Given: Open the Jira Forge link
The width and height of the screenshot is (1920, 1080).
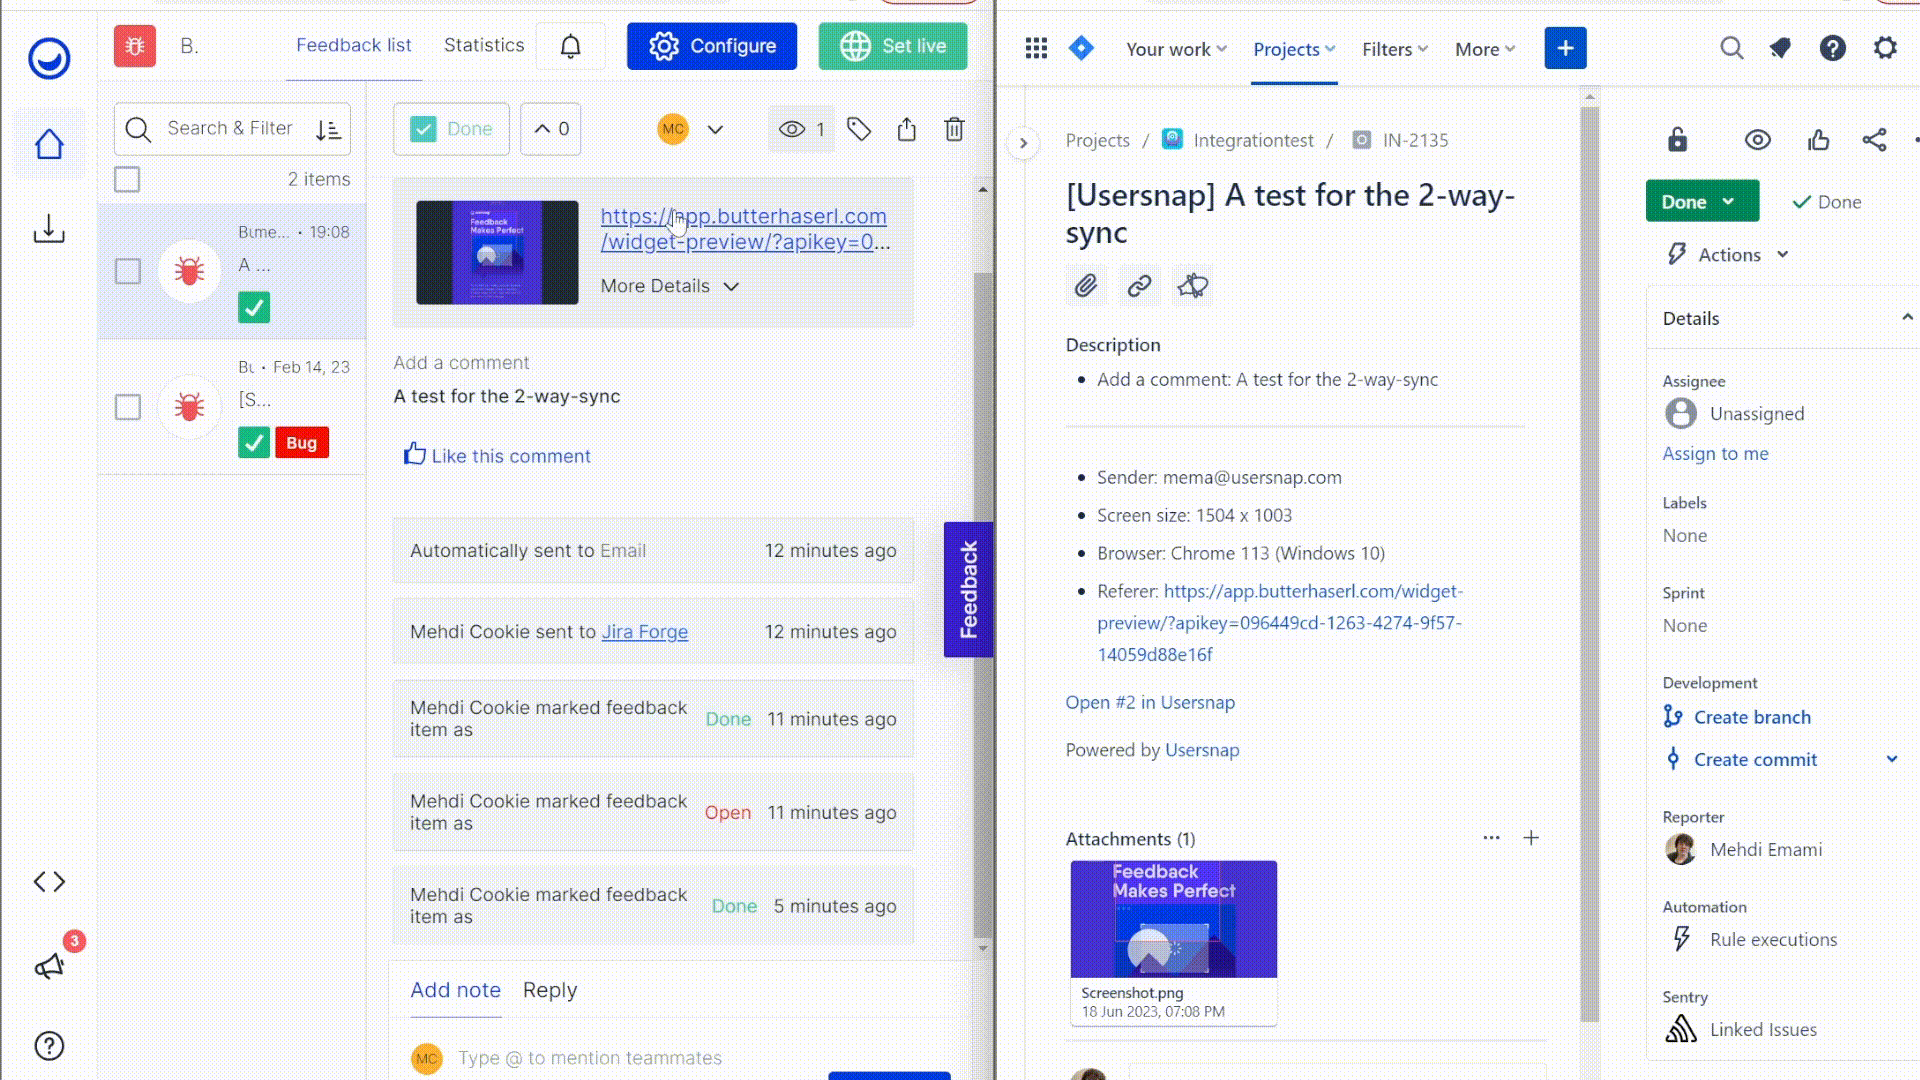Looking at the screenshot, I should 644,632.
